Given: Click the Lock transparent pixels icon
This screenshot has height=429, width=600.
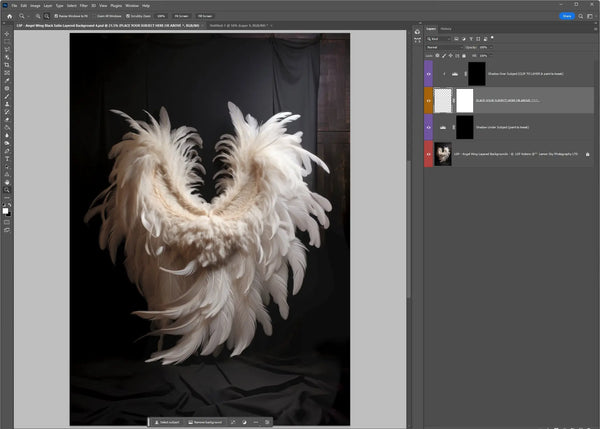Looking at the screenshot, I should point(439,55).
